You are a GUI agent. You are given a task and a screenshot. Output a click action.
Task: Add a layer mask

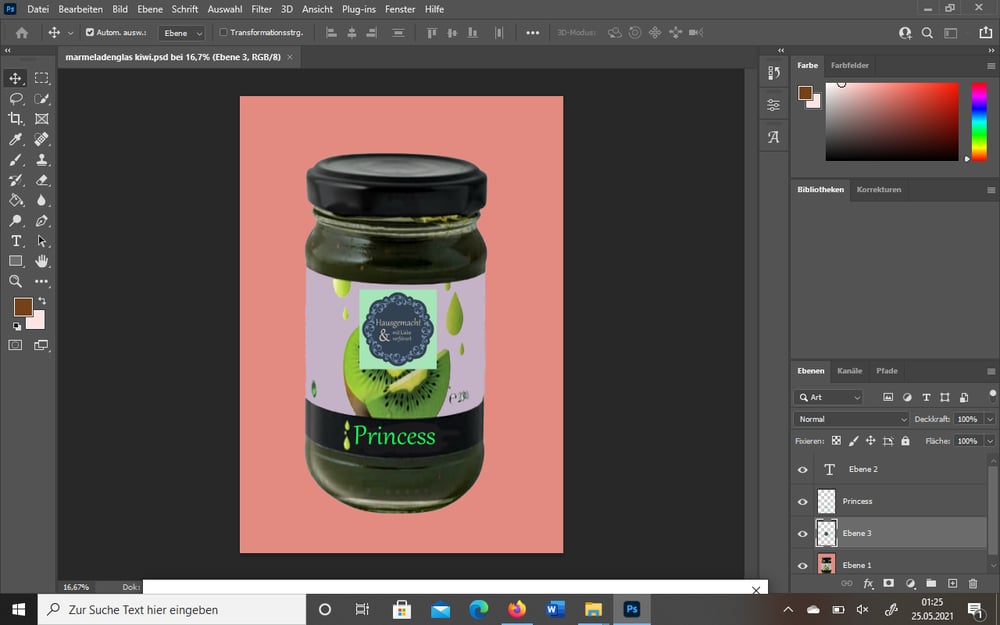(888, 583)
